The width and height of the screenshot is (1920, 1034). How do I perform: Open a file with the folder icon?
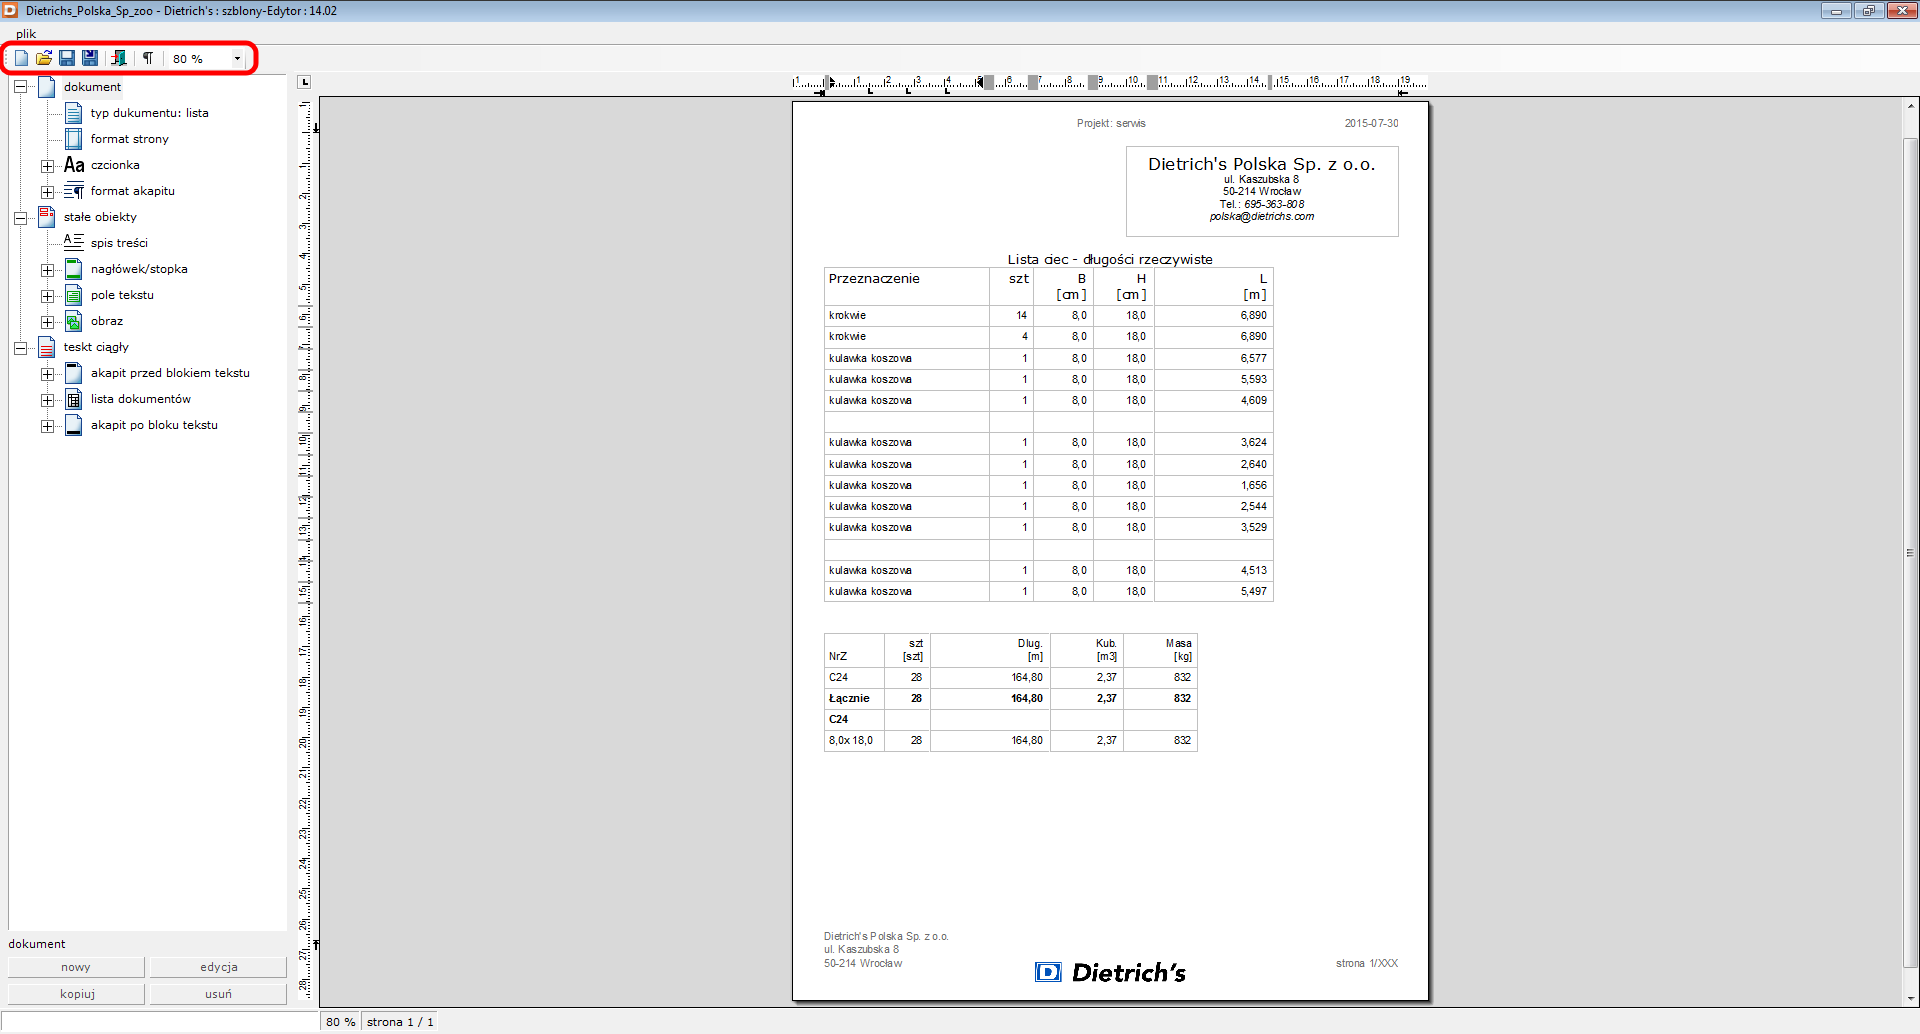tap(44, 58)
